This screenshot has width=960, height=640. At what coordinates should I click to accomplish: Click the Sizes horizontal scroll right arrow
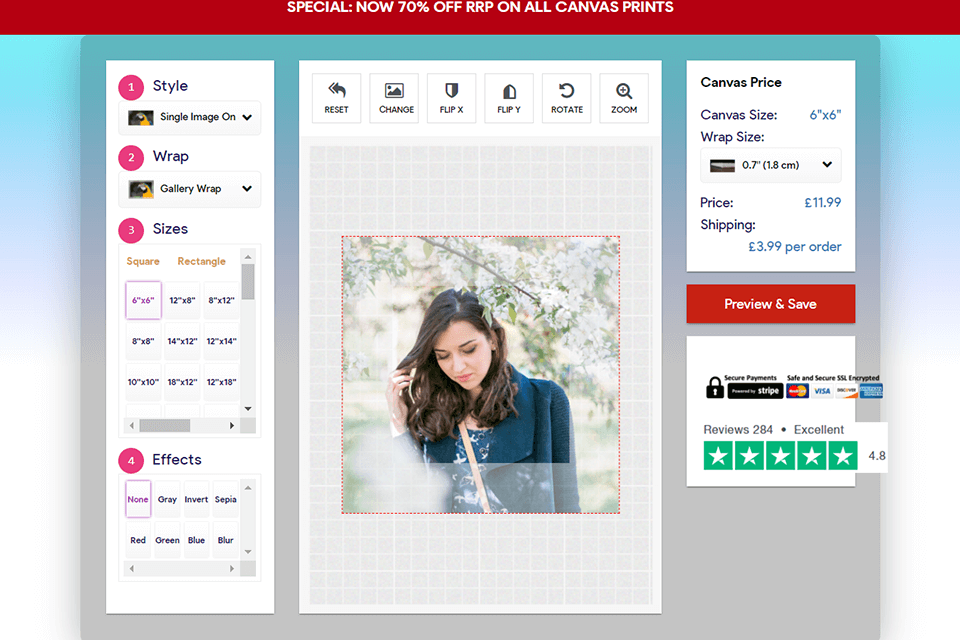[232, 425]
